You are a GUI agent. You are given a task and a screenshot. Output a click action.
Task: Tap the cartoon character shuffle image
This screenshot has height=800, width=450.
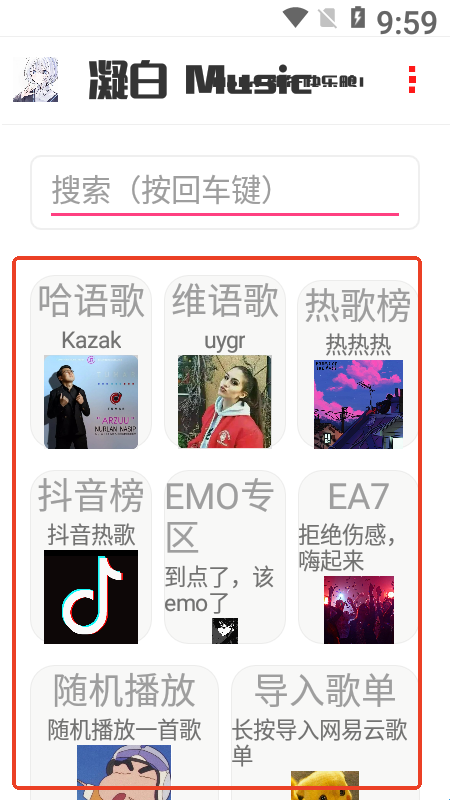(124, 772)
